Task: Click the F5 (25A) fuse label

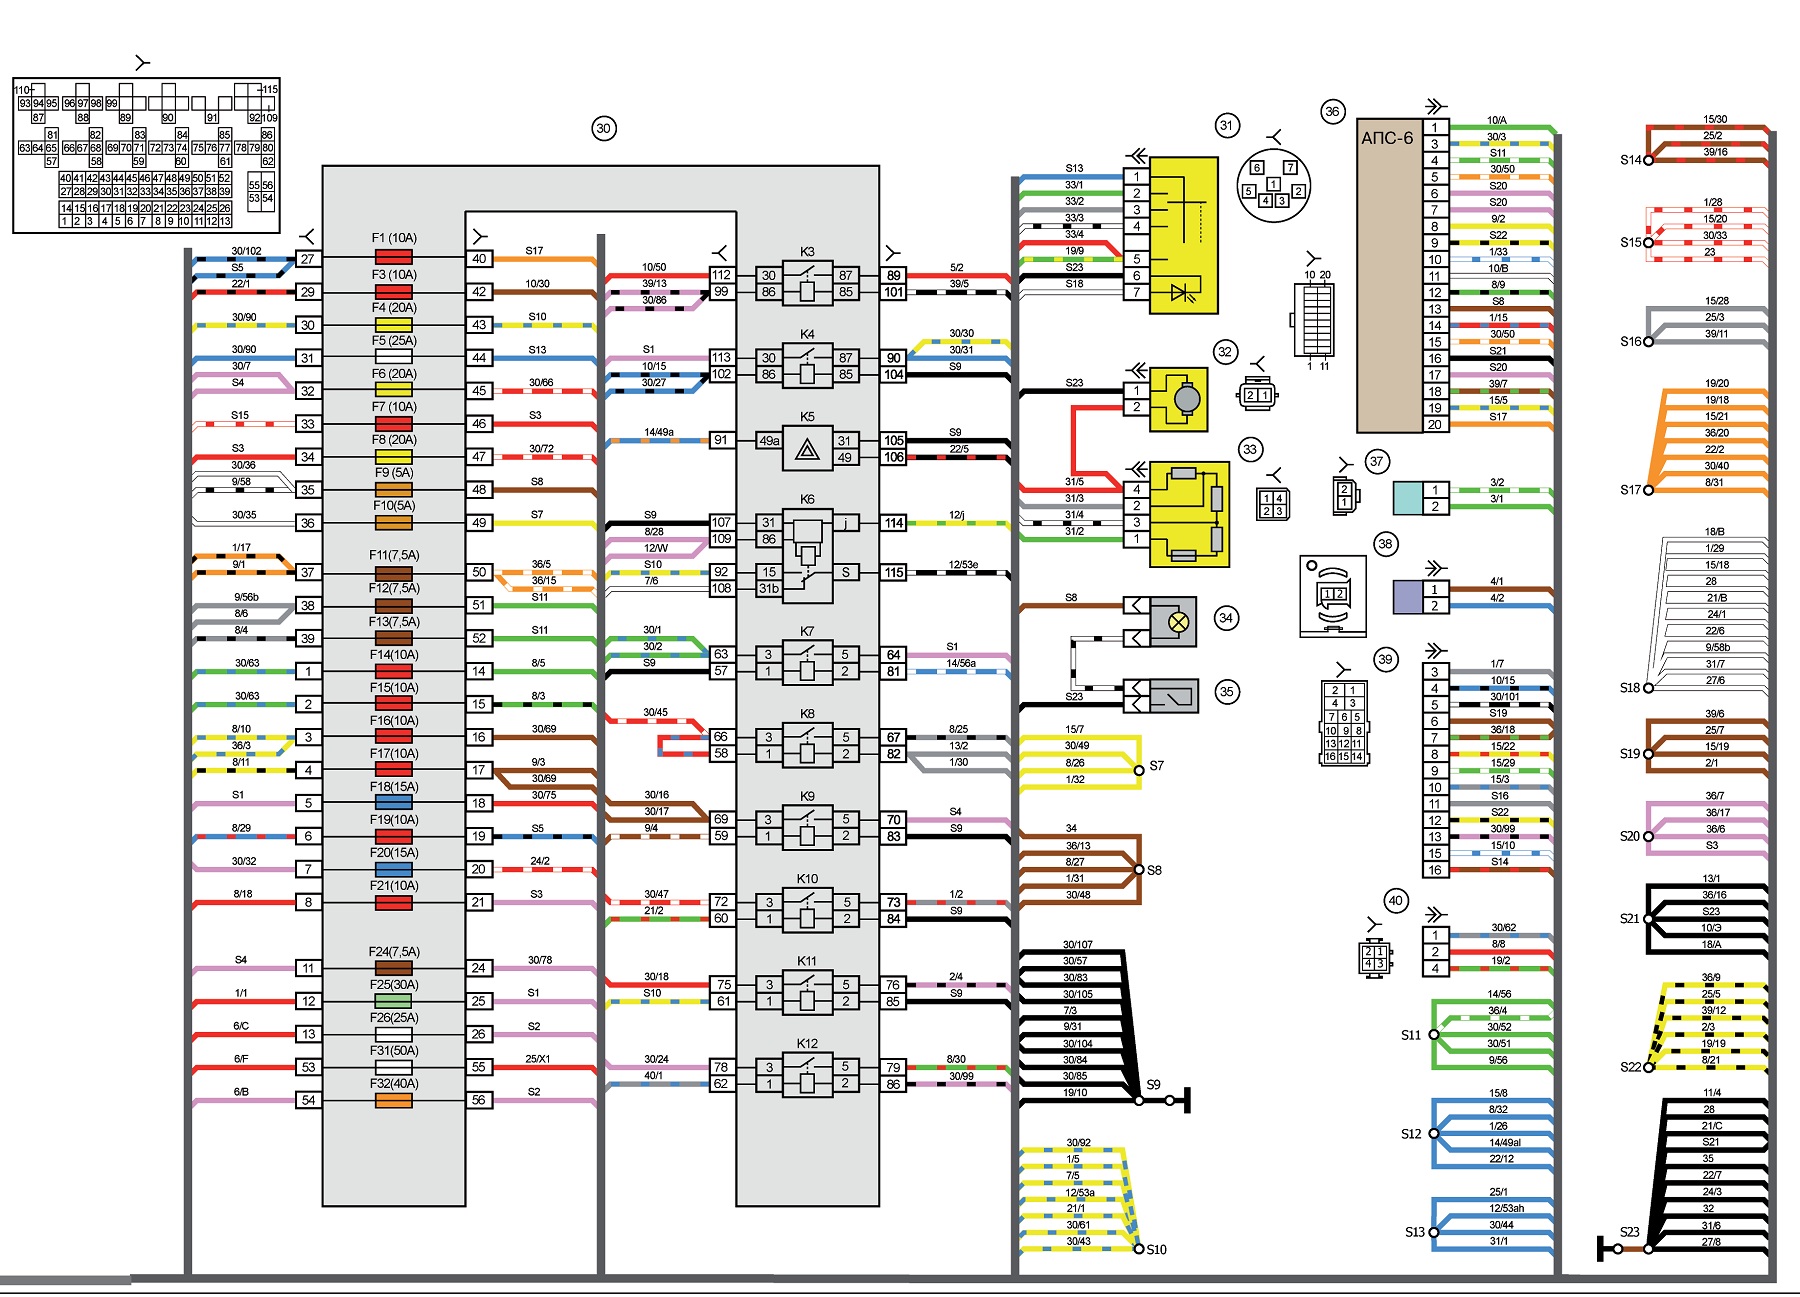Action: click(394, 340)
